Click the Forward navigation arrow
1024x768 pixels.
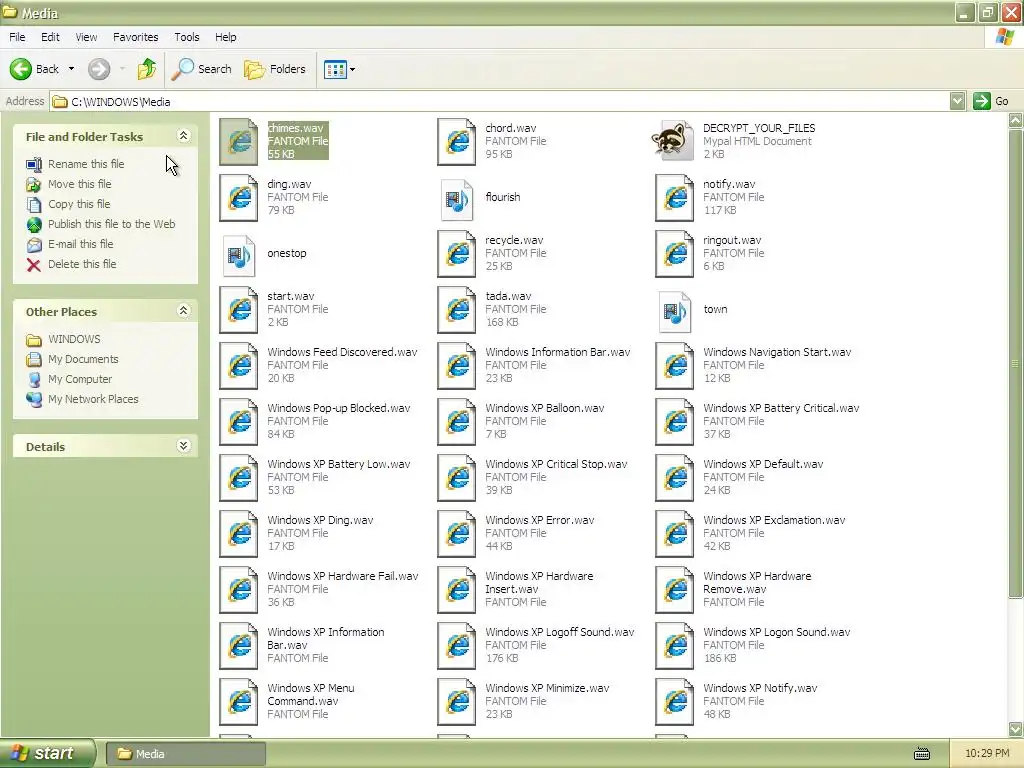pos(99,69)
